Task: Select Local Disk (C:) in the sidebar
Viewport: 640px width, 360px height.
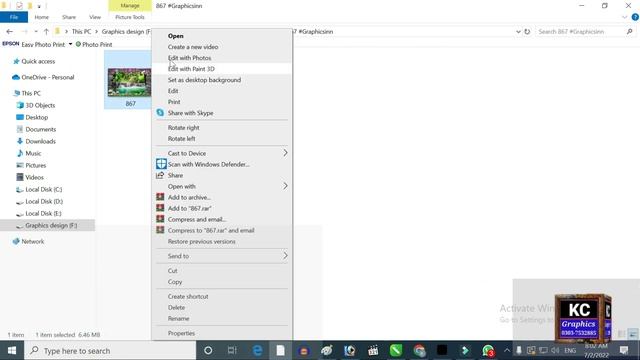Action: point(44,189)
